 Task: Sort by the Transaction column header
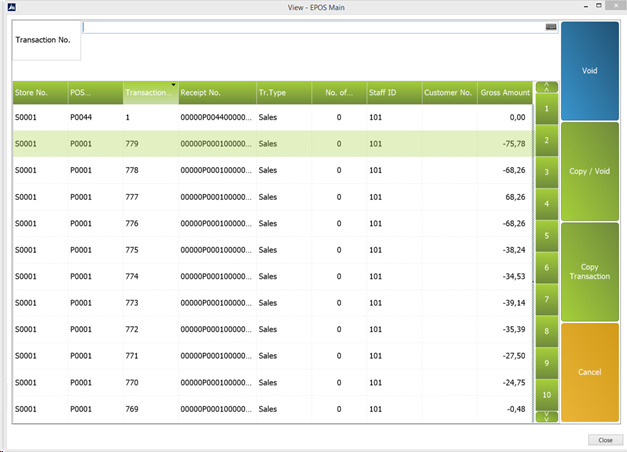point(150,93)
